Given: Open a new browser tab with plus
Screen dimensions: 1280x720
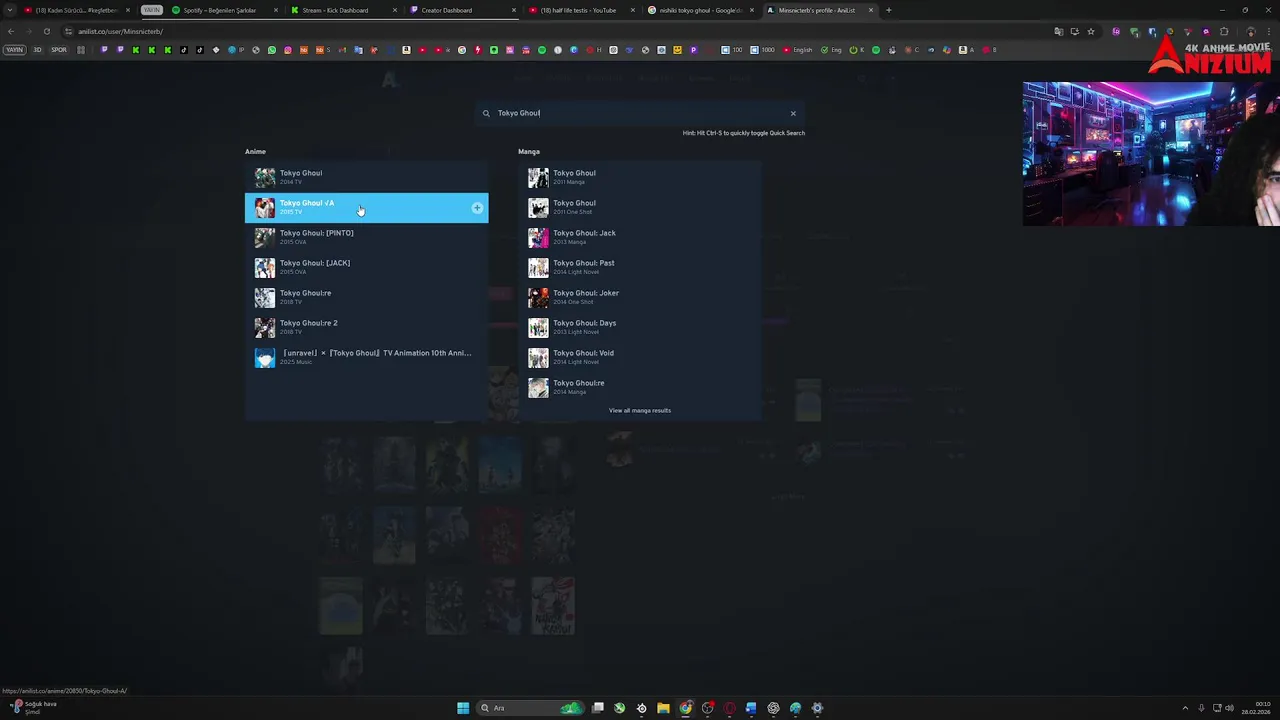Looking at the screenshot, I should 888,10.
